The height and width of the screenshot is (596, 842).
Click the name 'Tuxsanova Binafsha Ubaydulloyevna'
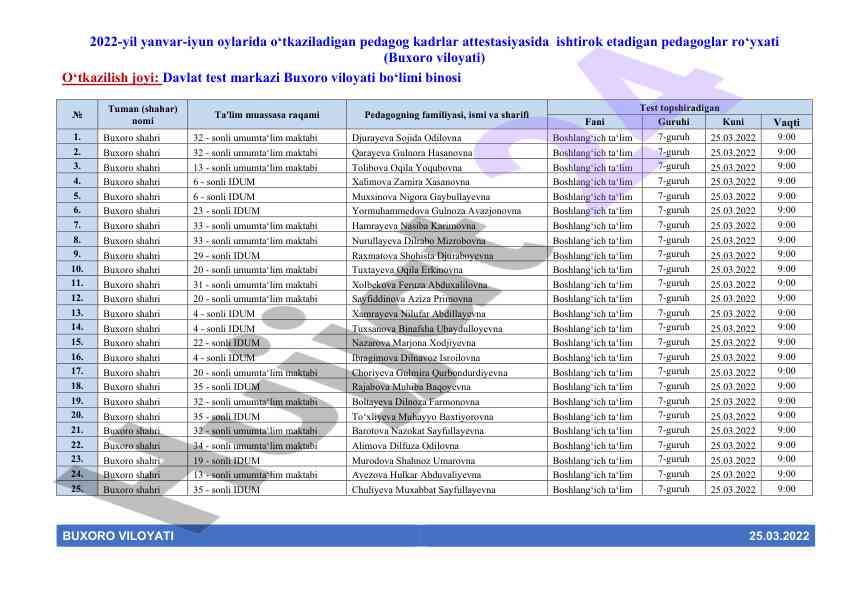[x=427, y=329]
